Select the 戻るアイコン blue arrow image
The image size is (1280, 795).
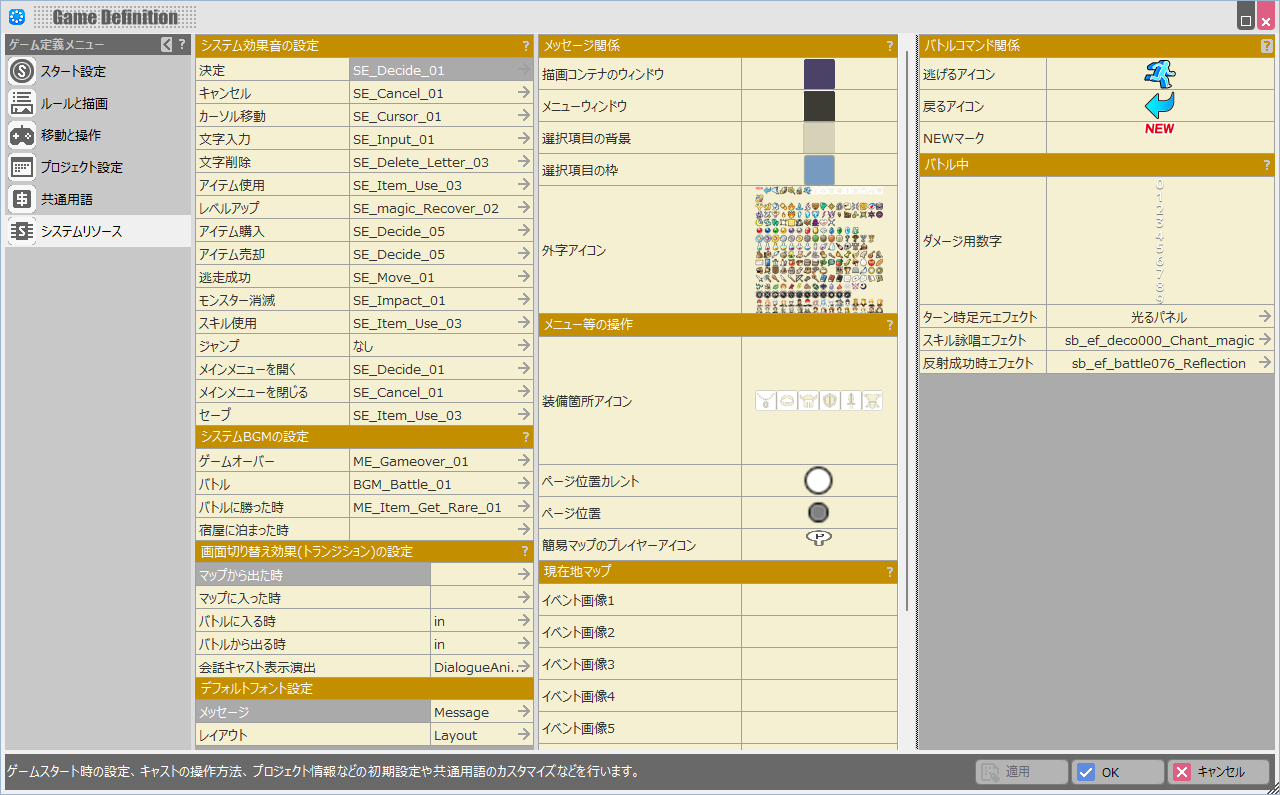(1159, 105)
